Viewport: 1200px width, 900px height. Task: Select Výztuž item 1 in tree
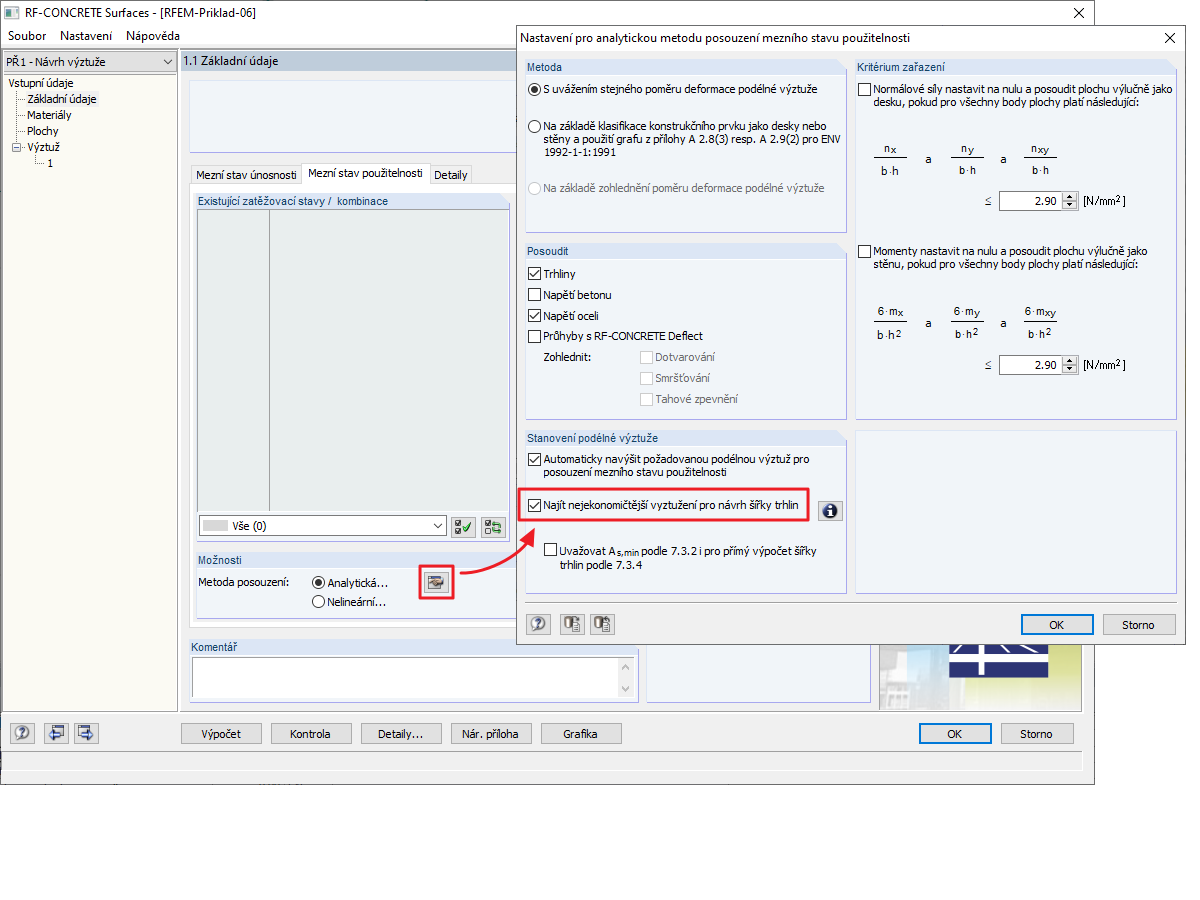click(50, 163)
